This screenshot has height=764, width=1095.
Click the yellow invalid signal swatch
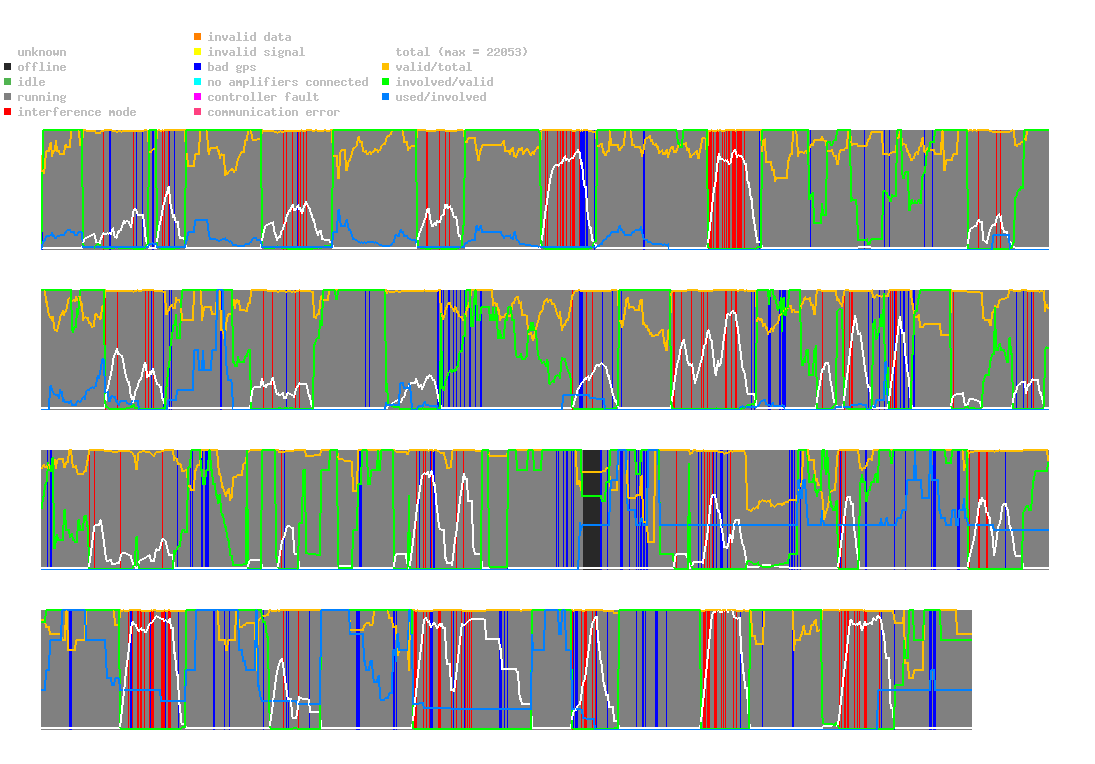click(197, 52)
